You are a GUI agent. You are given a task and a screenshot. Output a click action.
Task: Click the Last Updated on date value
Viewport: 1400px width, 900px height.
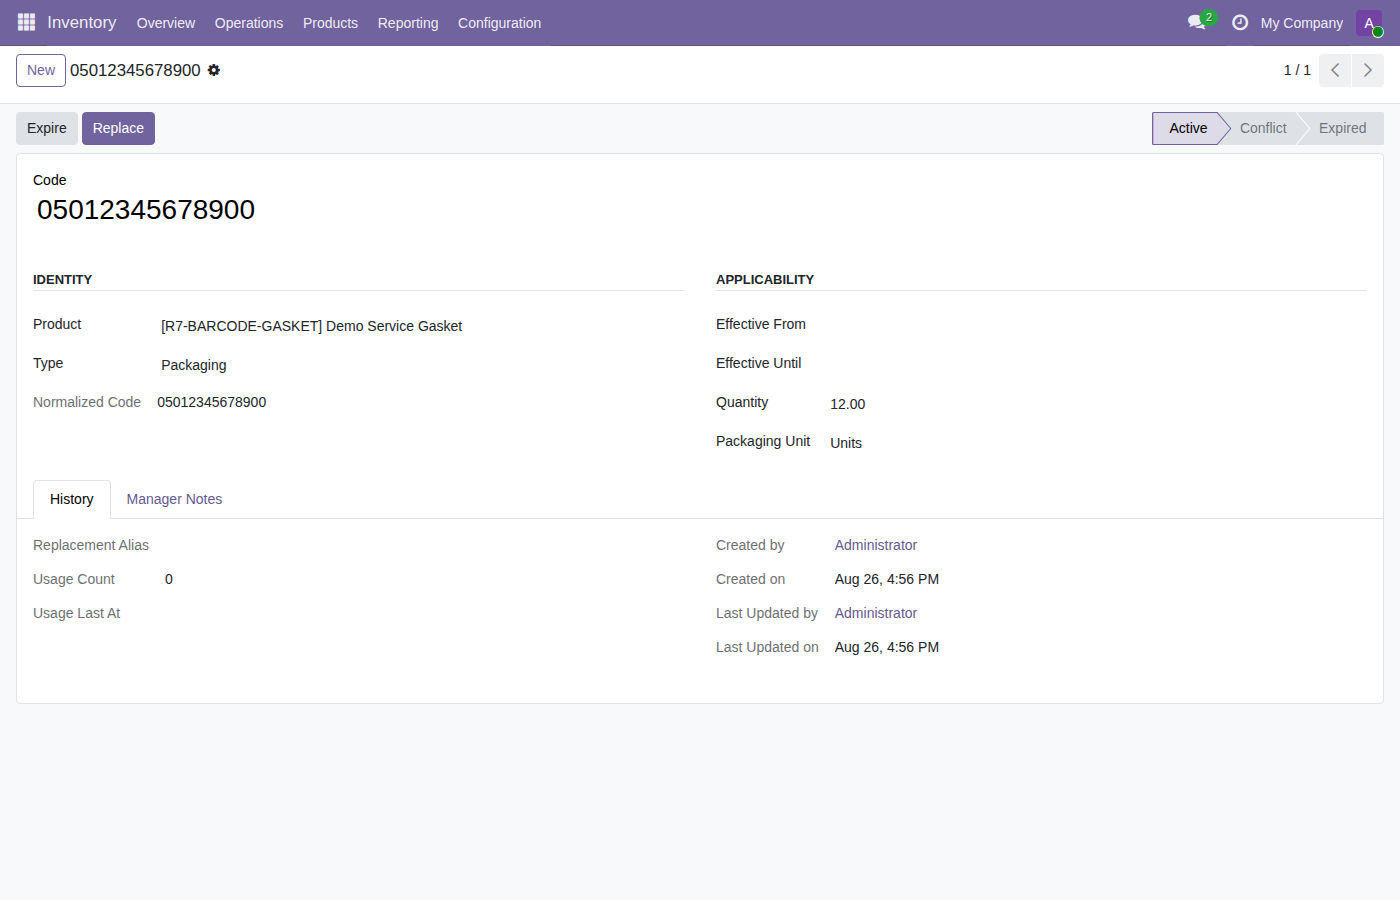coord(887,647)
